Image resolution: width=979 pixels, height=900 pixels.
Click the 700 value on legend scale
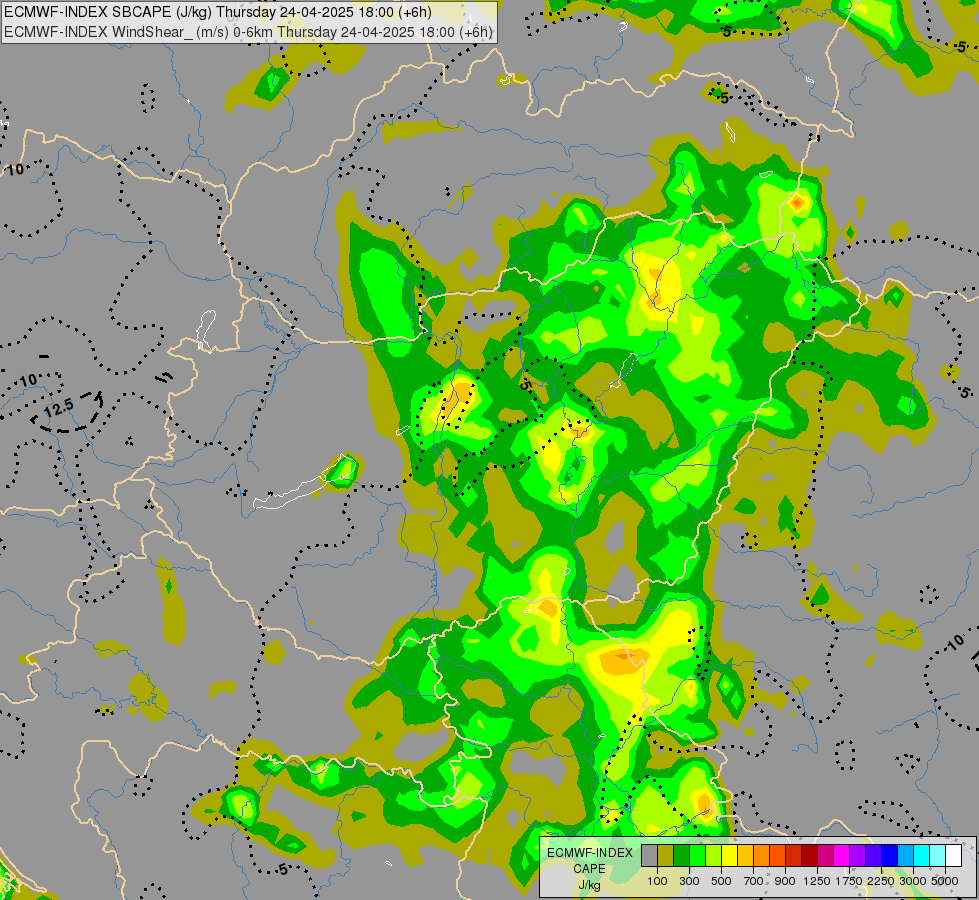tap(754, 881)
